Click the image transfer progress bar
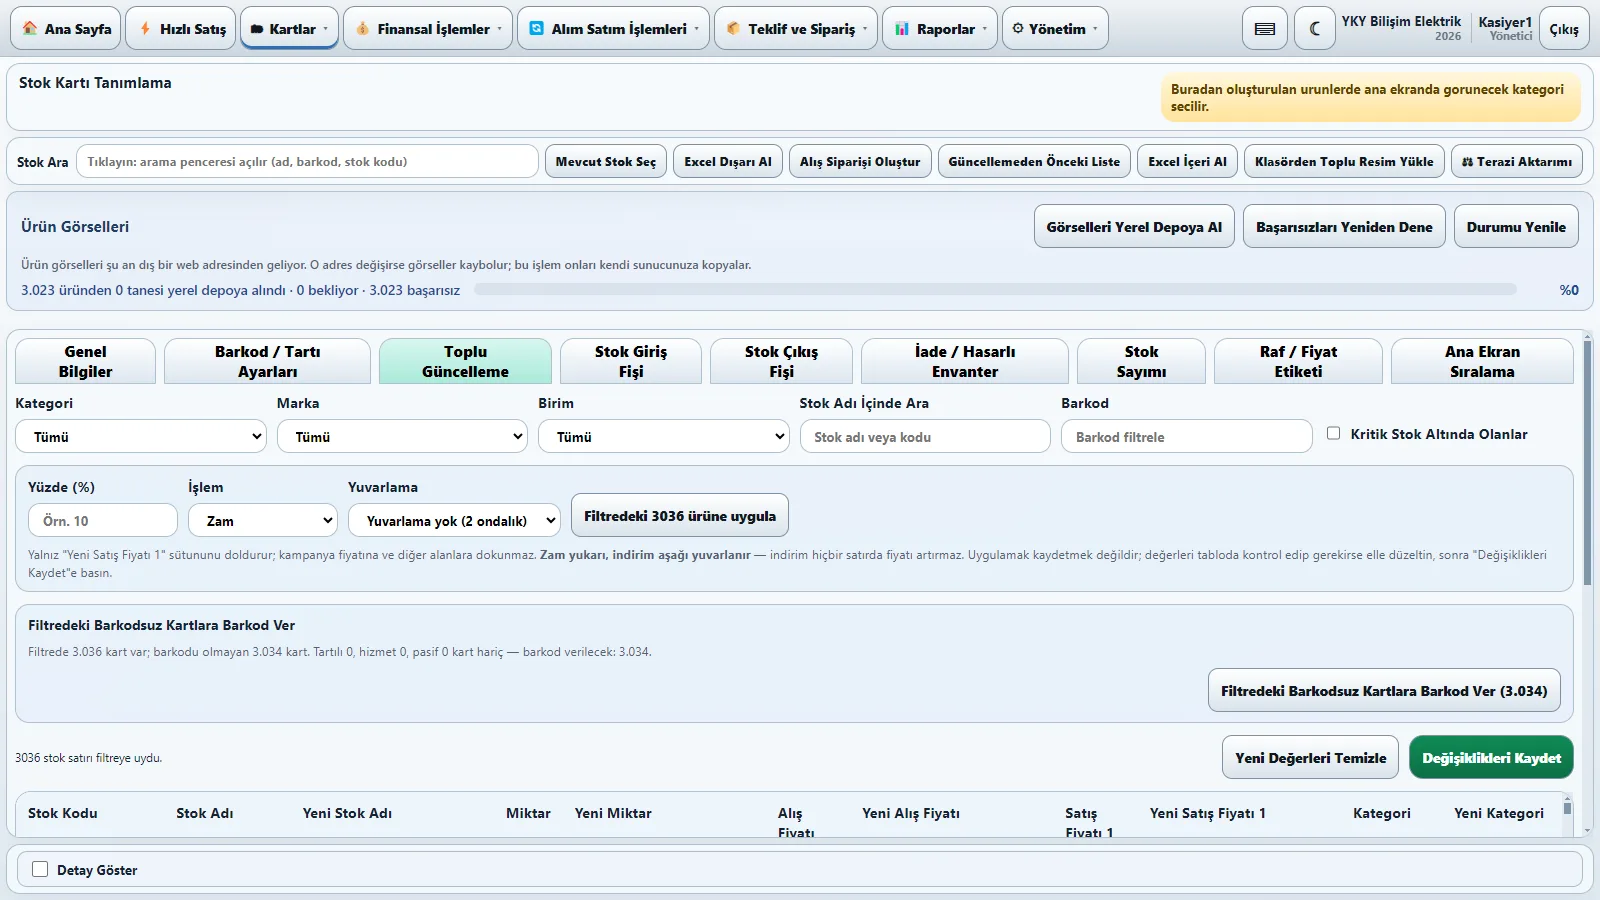This screenshot has width=1600, height=900. [x=995, y=290]
